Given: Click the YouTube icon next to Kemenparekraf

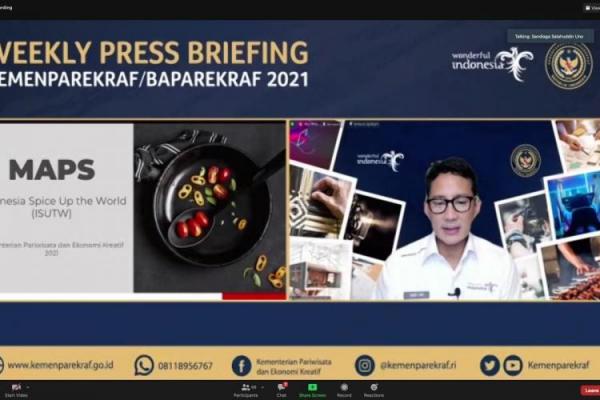Looking at the screenshot, I should click(512, 365).
